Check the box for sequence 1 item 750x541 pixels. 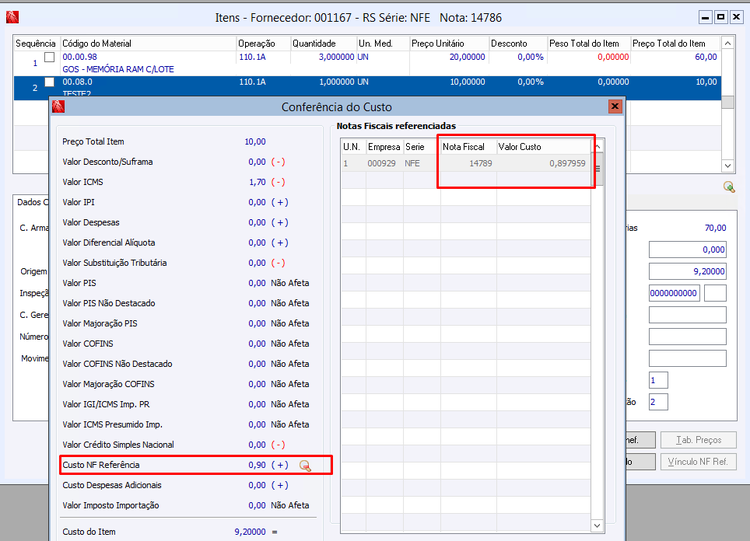49,58
